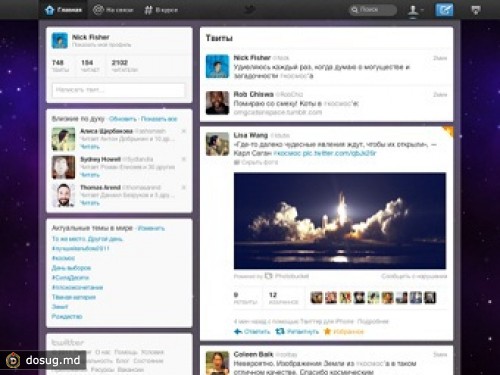500x375 pixels.
Task: View the 2102 followers count
Action: tap(124, 66)
